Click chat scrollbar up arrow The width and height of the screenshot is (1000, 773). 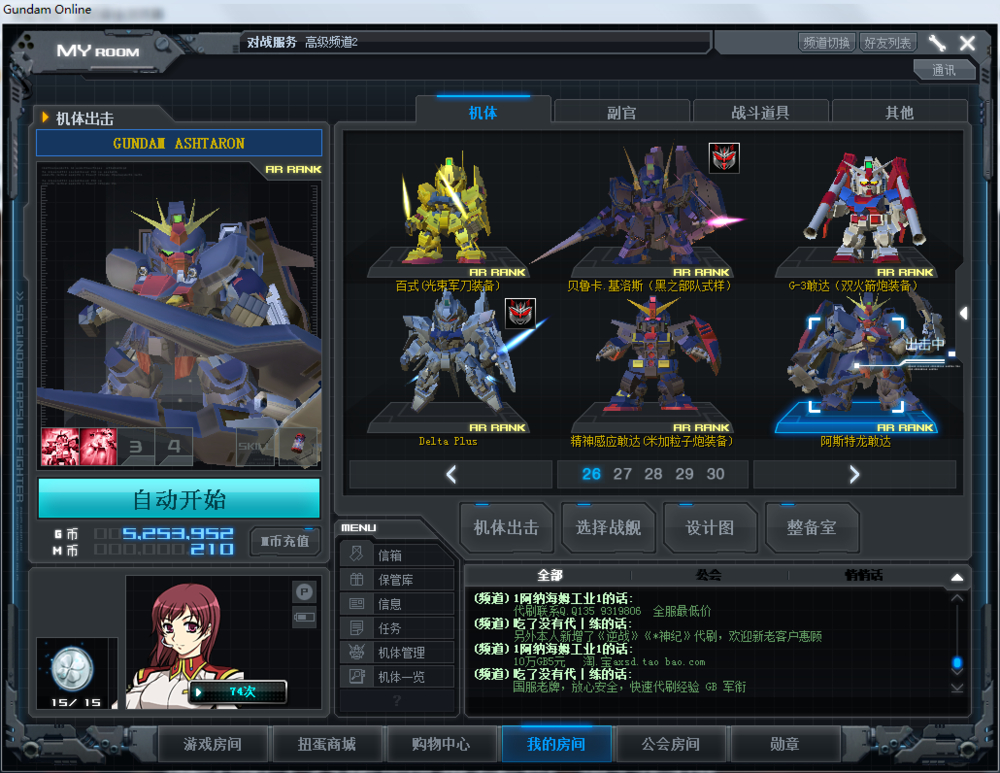(x=957, y=598)
